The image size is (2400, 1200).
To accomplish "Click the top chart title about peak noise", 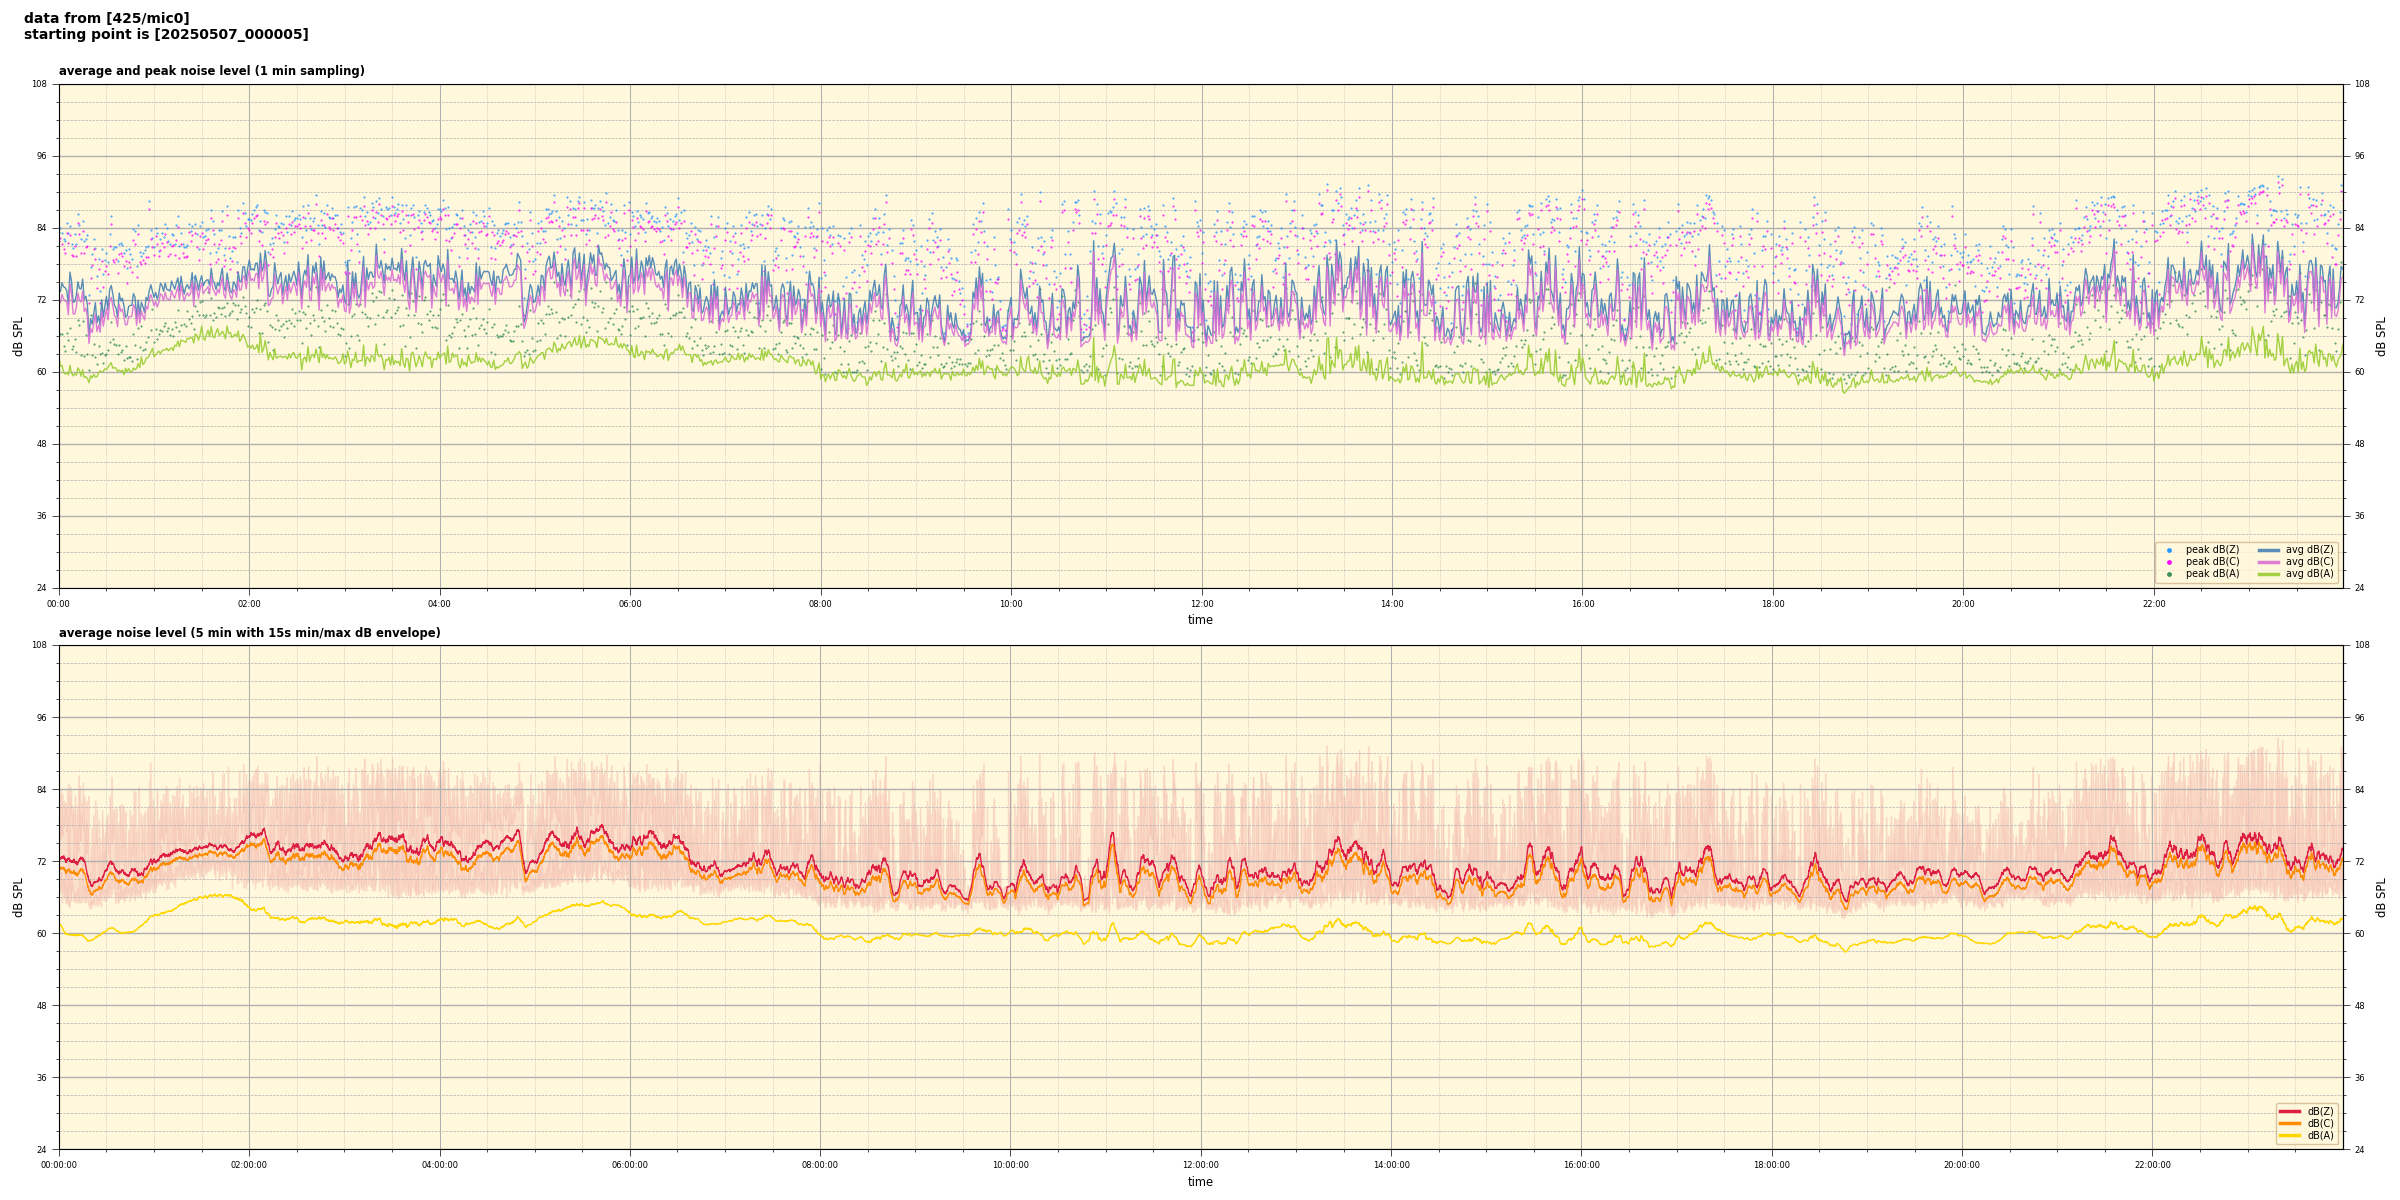I will 211,71.
